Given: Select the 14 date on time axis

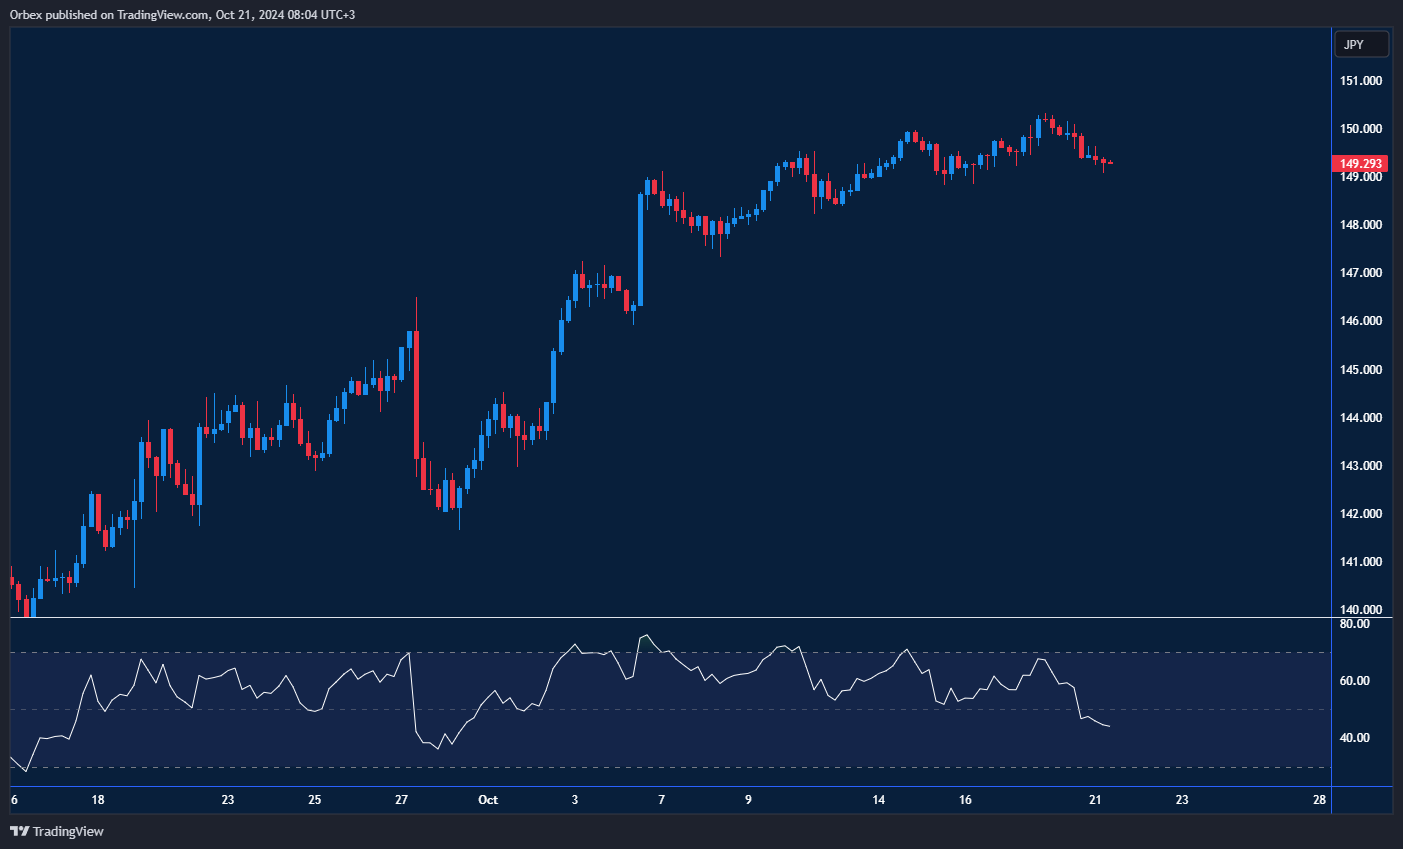Looking at the screenshot, I should coord(878,800).
